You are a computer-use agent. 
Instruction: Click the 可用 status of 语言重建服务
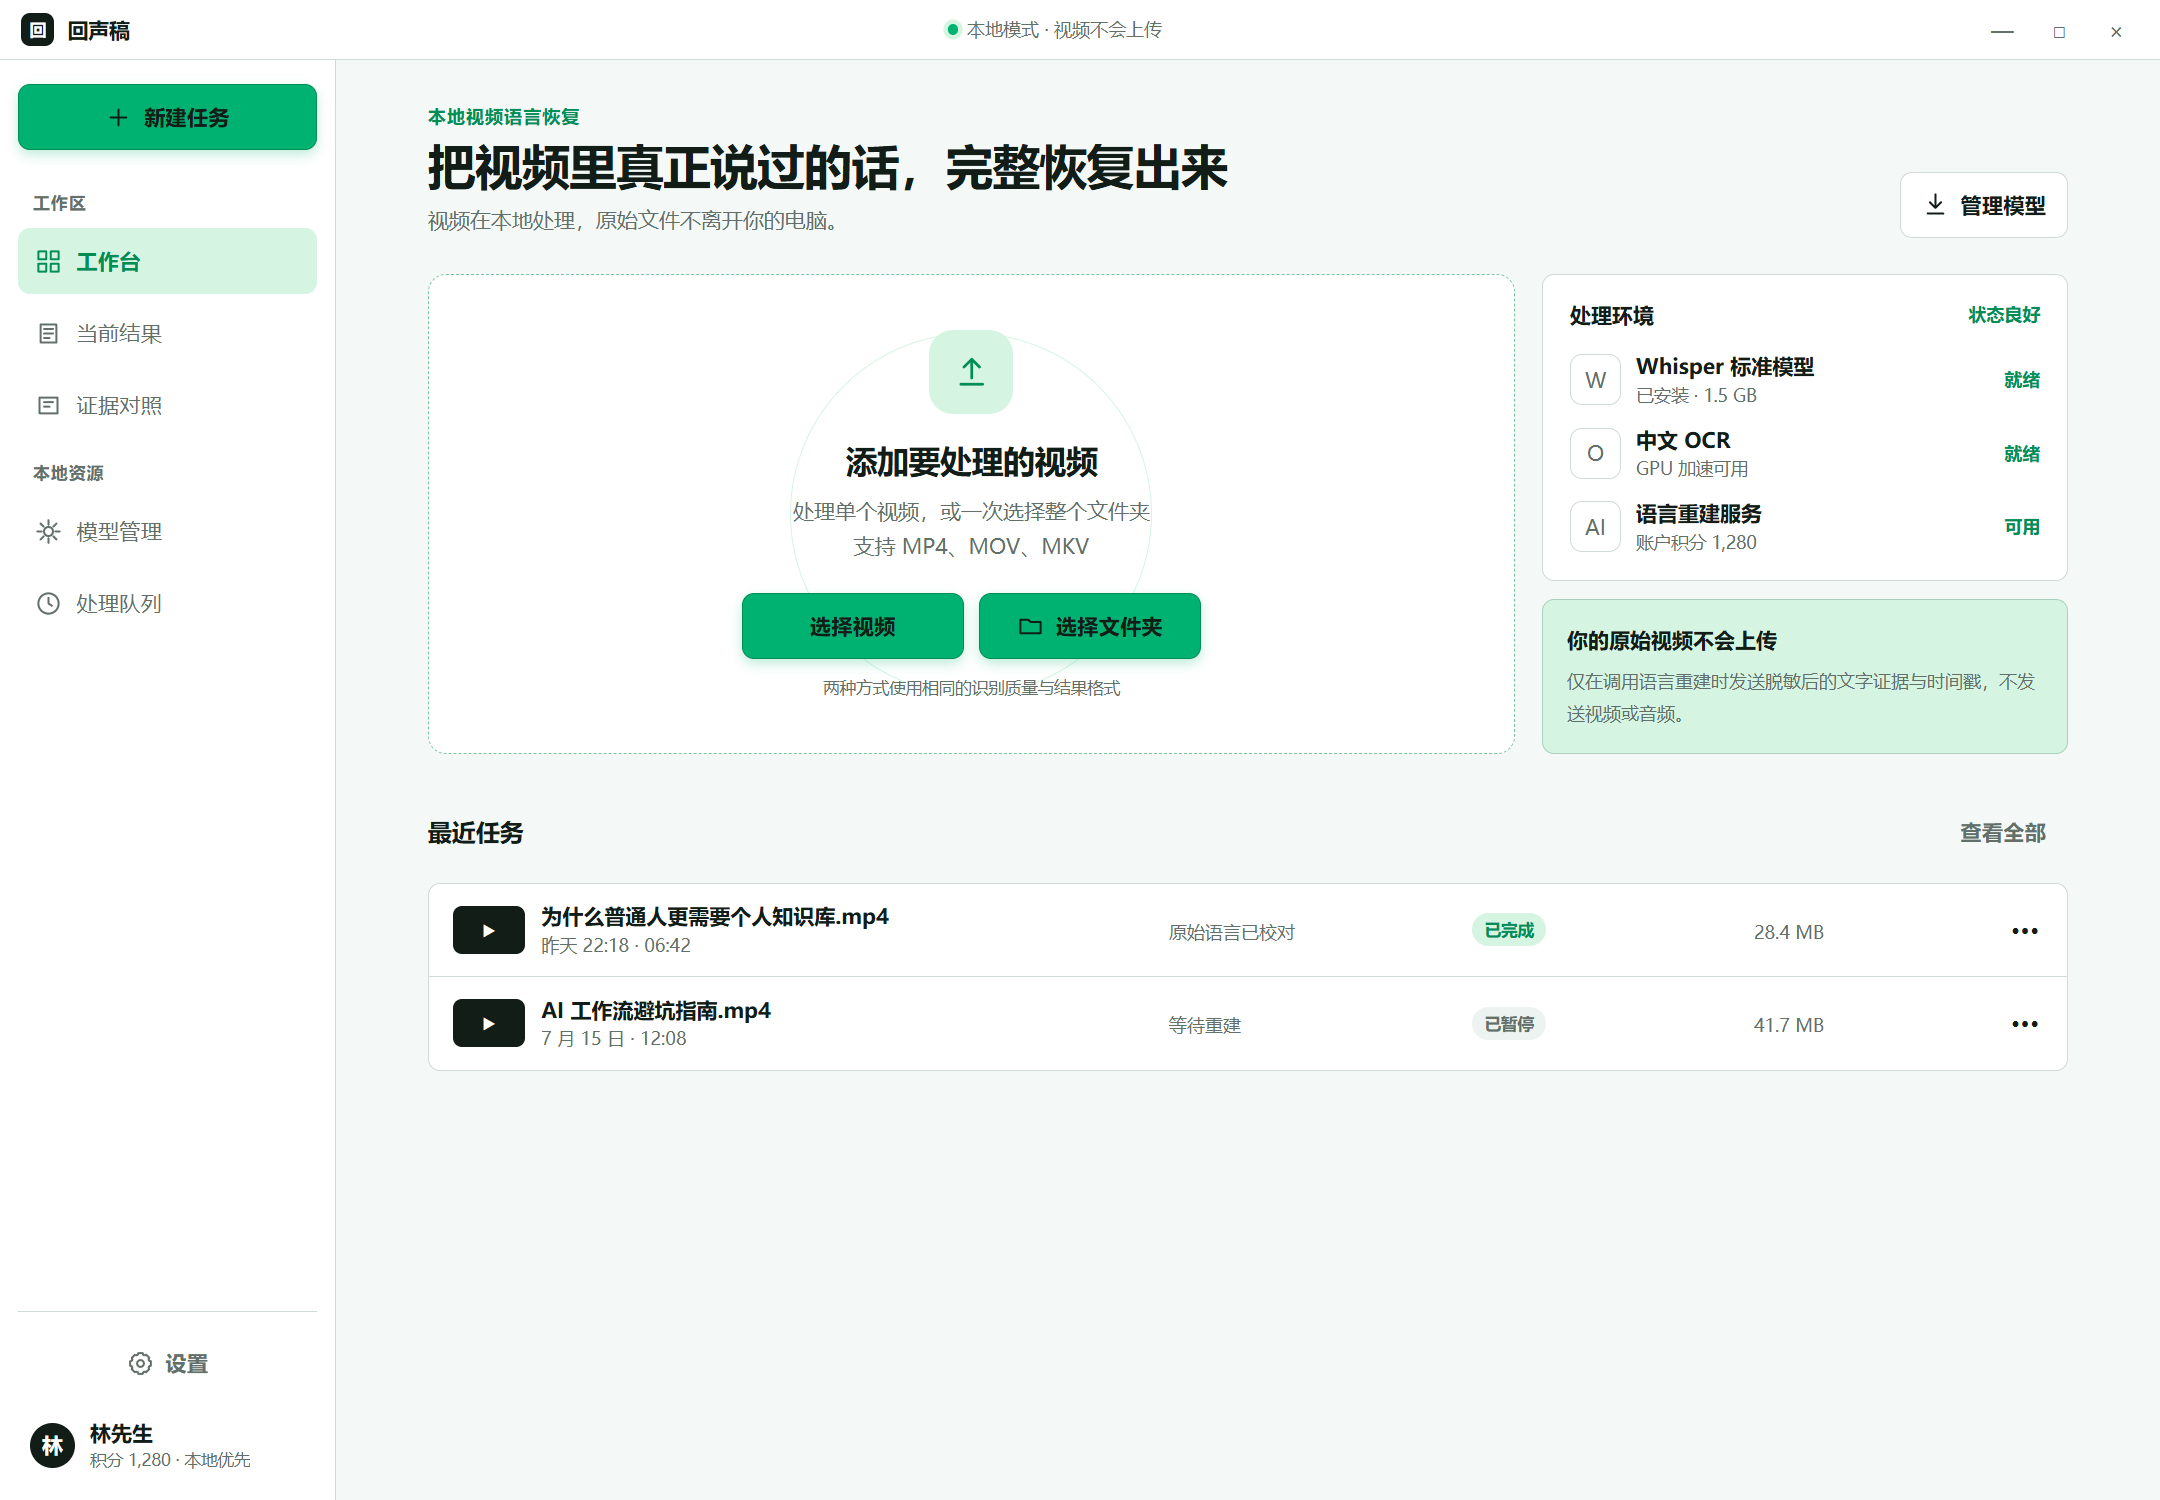point(2021,527)
